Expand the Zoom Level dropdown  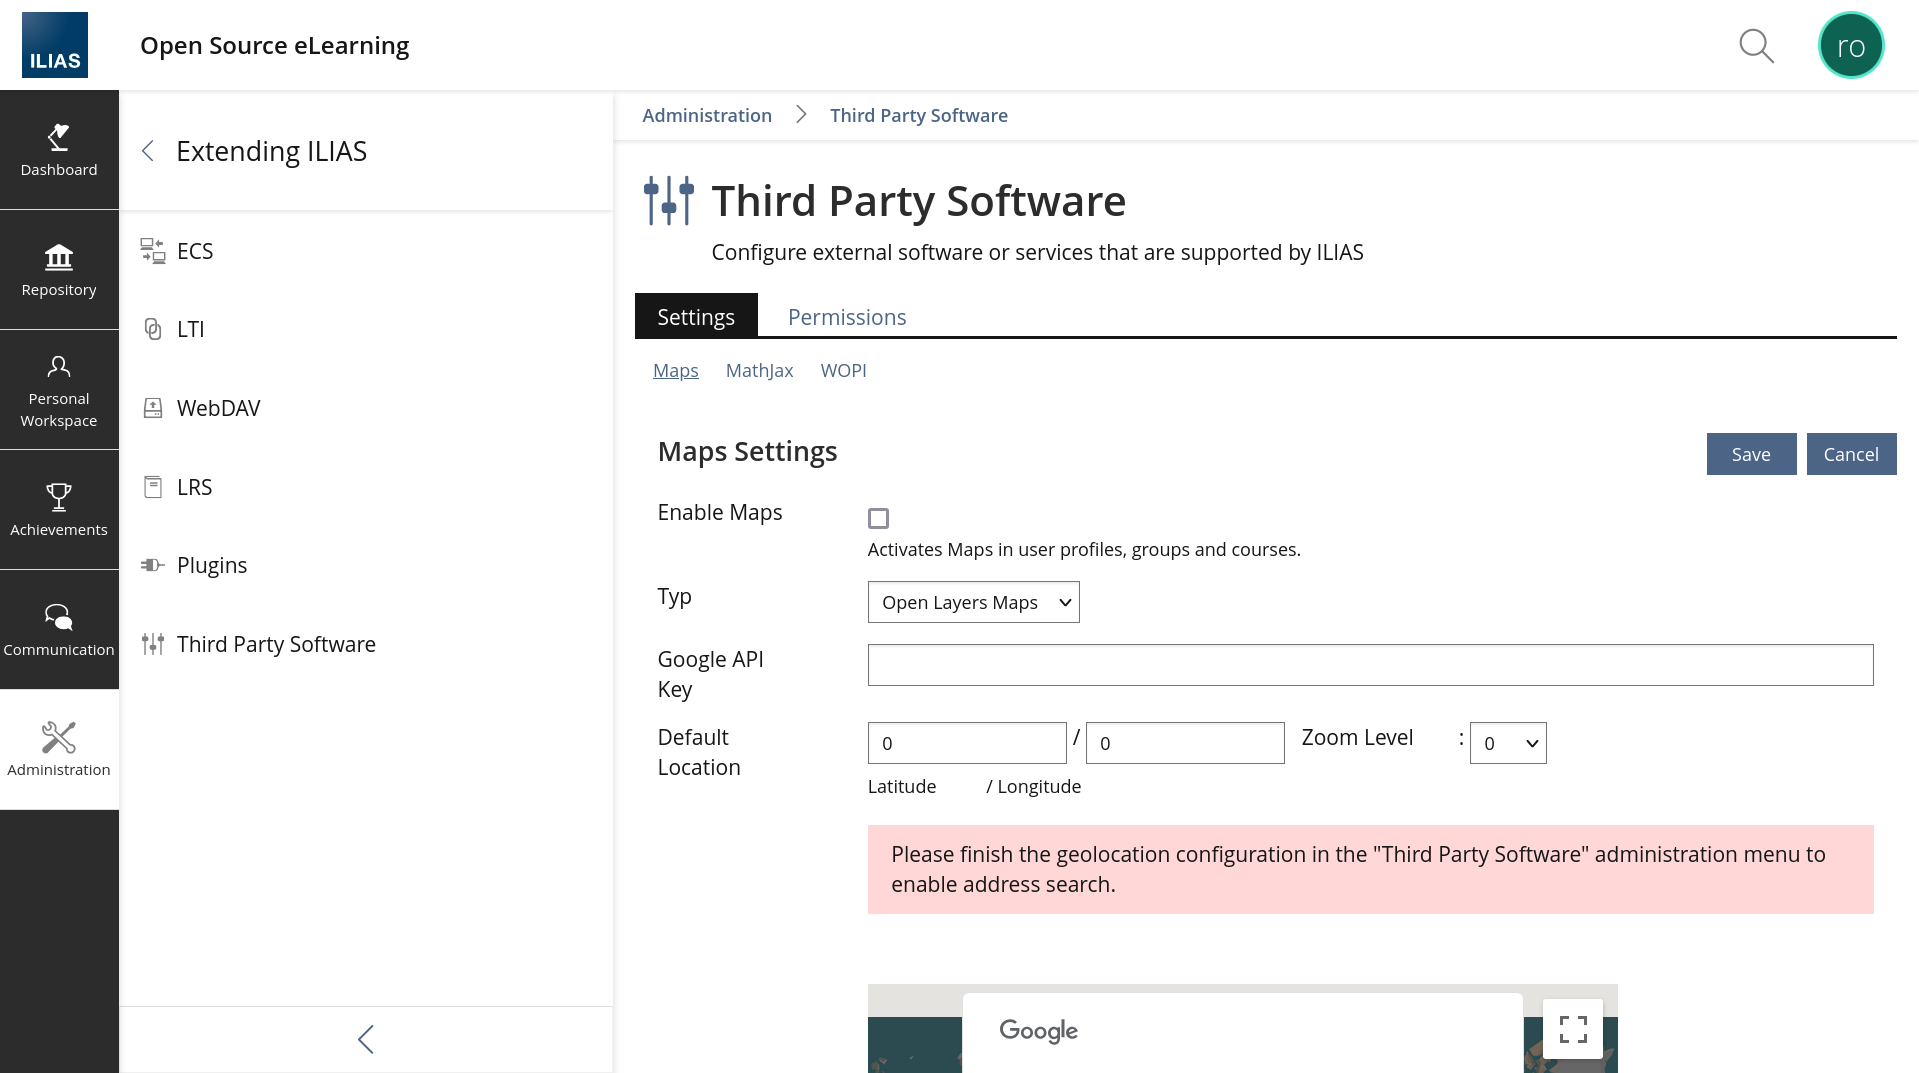pos(1507,743)
